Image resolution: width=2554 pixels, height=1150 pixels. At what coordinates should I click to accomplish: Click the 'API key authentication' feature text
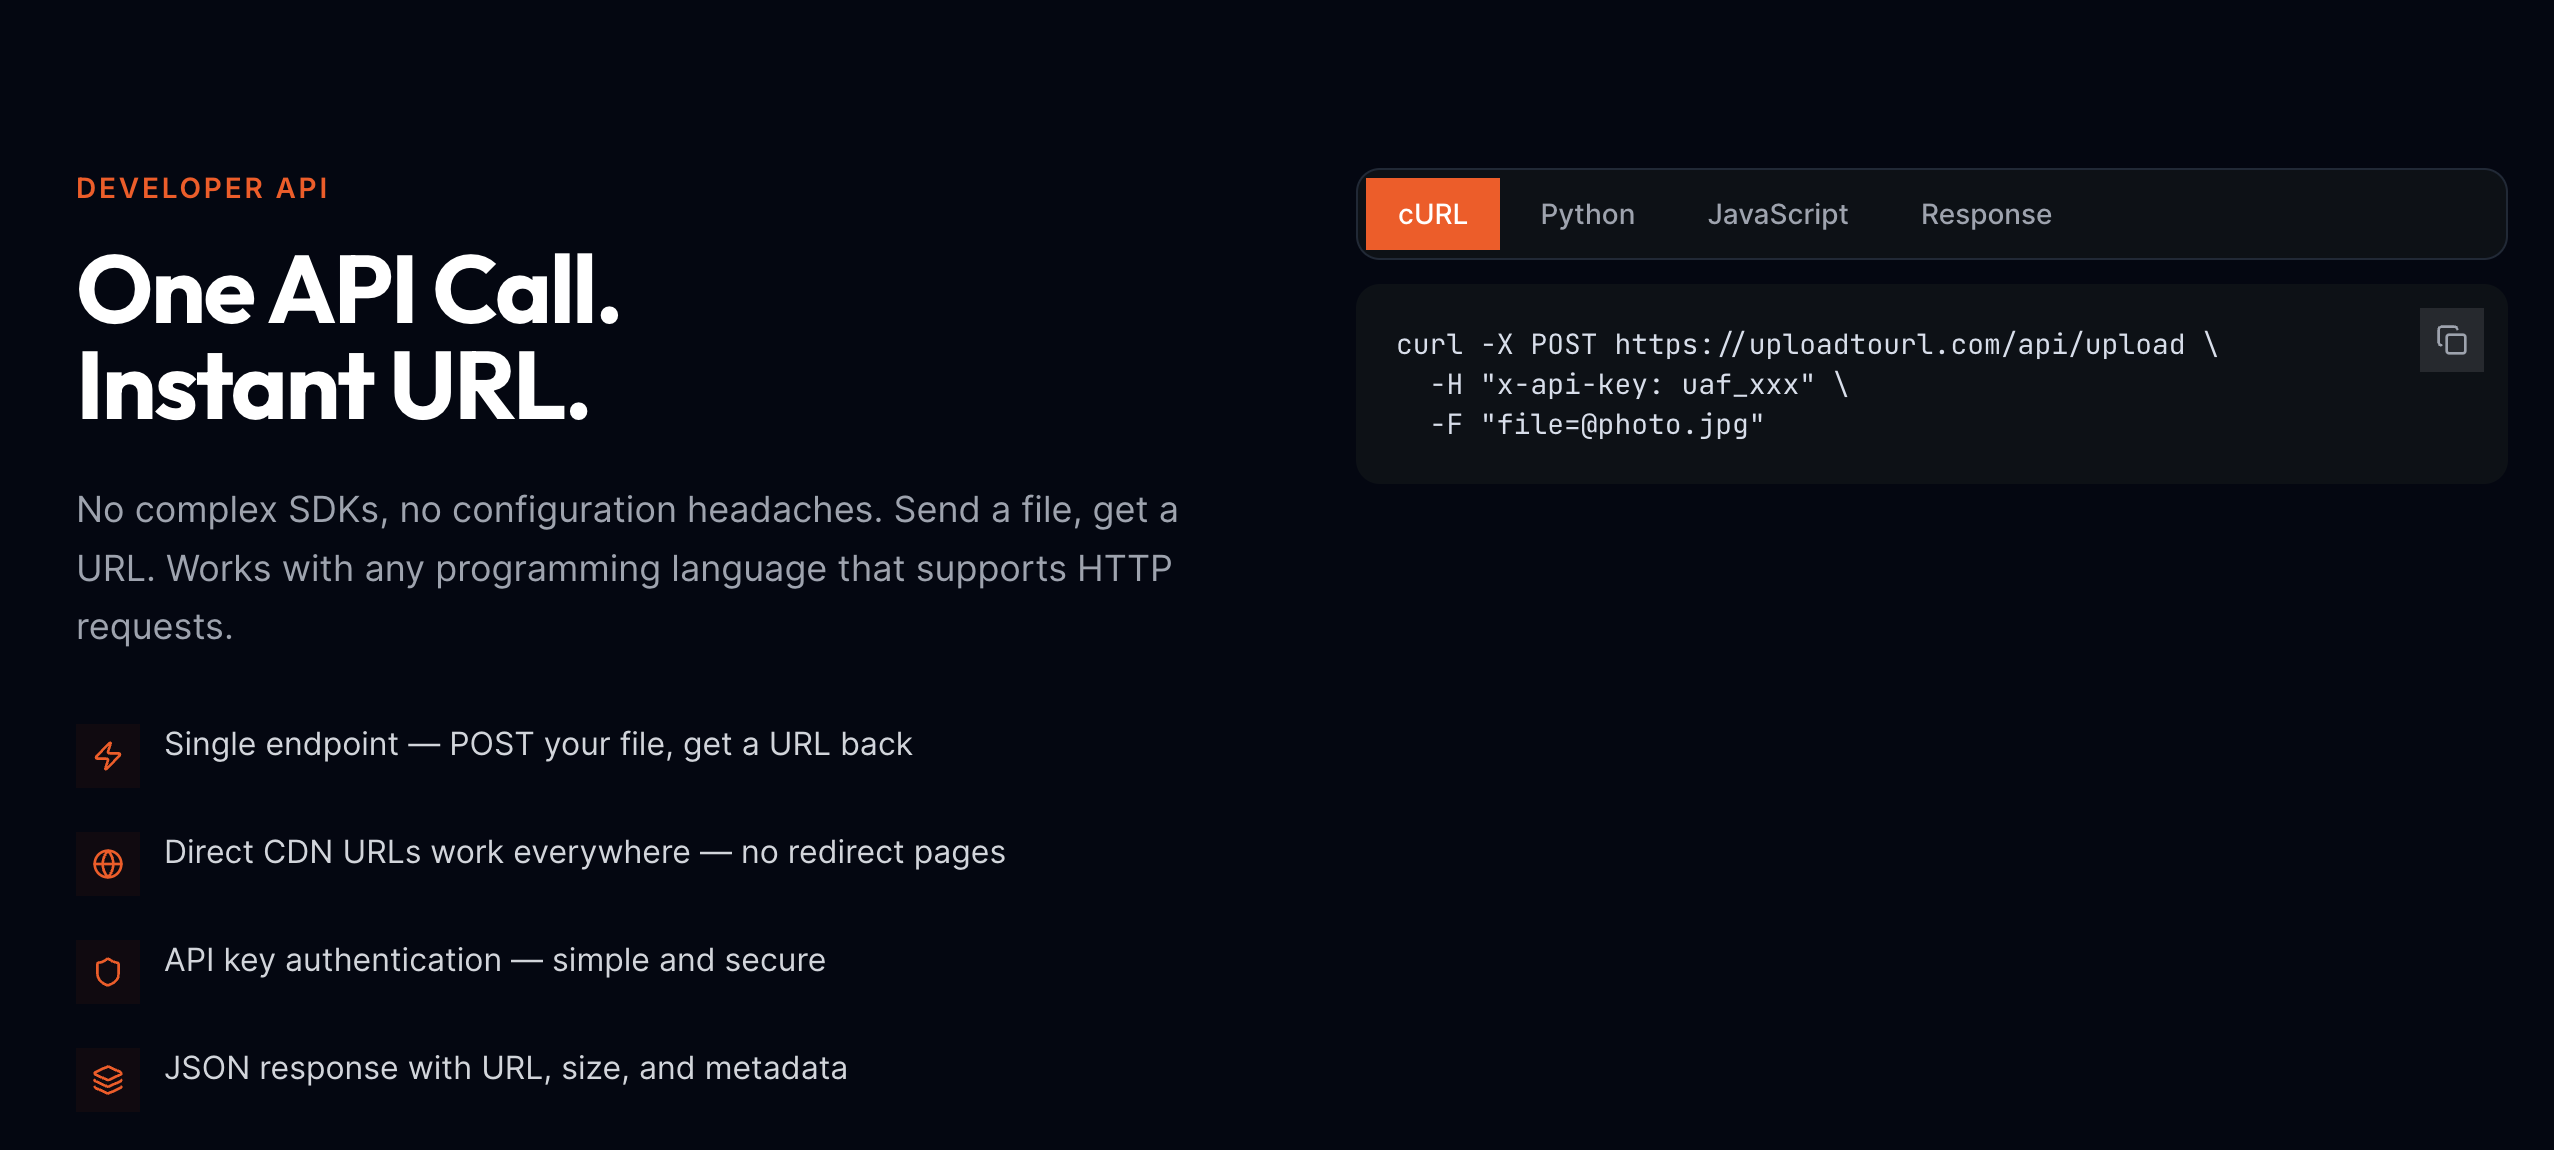(496, 959)
